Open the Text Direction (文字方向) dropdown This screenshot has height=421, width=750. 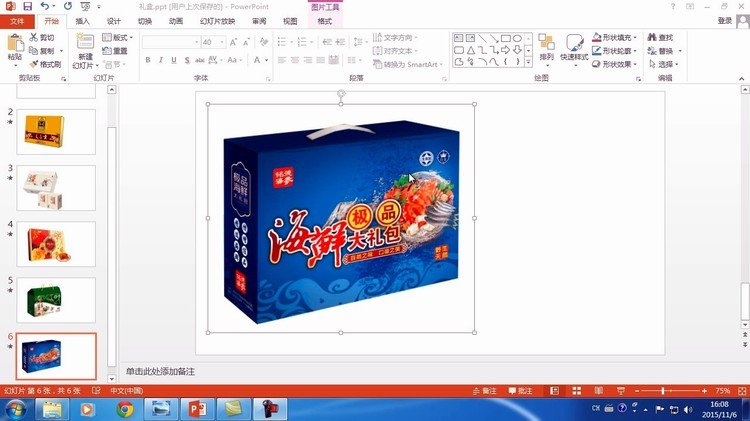tap(395, 37)
